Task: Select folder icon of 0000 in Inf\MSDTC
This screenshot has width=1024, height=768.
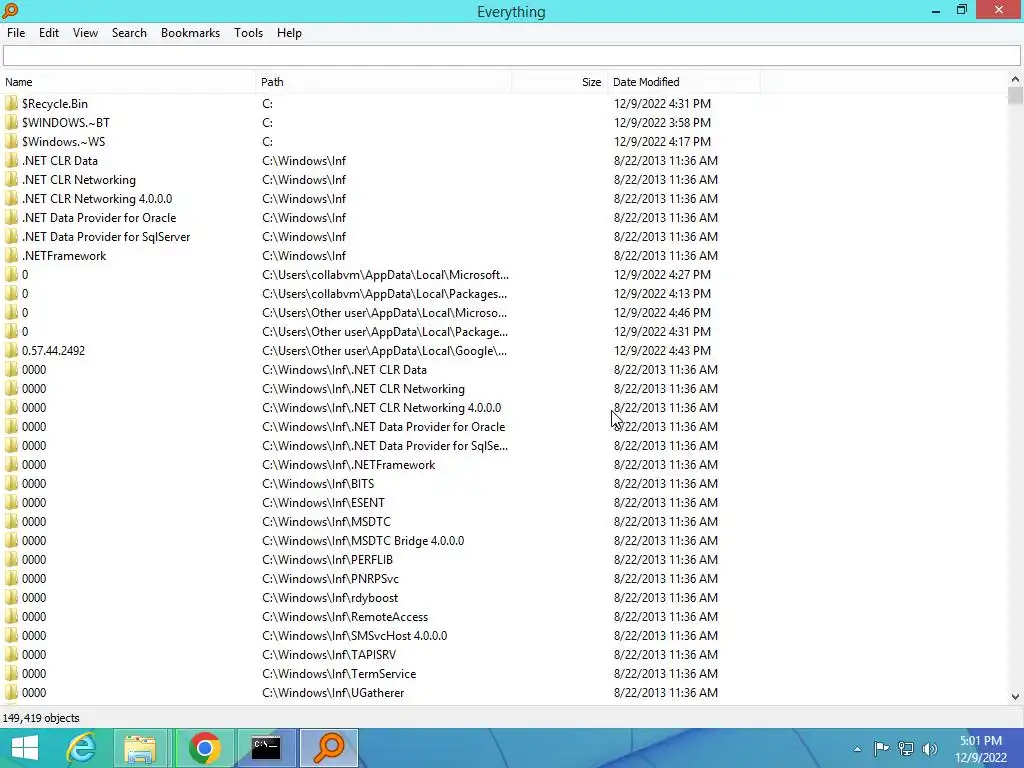Action: [x=11, y=521]
